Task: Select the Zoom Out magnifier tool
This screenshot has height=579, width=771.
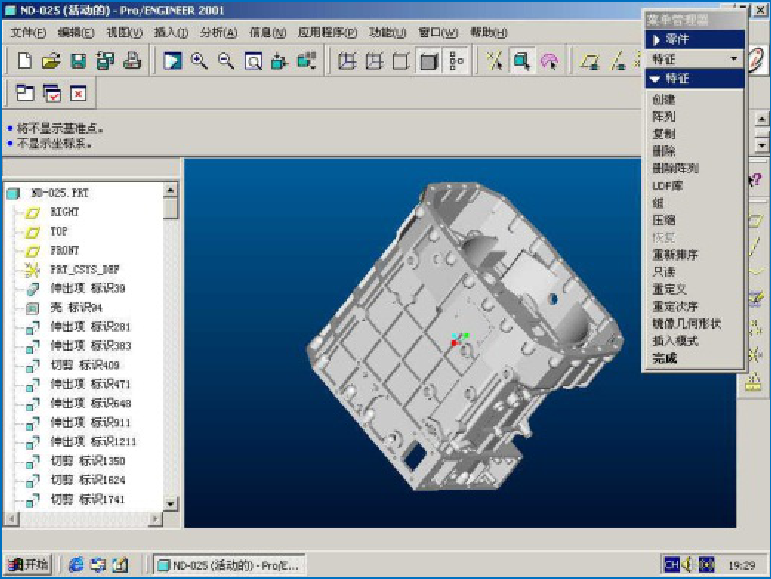Action: coord(226,61)
